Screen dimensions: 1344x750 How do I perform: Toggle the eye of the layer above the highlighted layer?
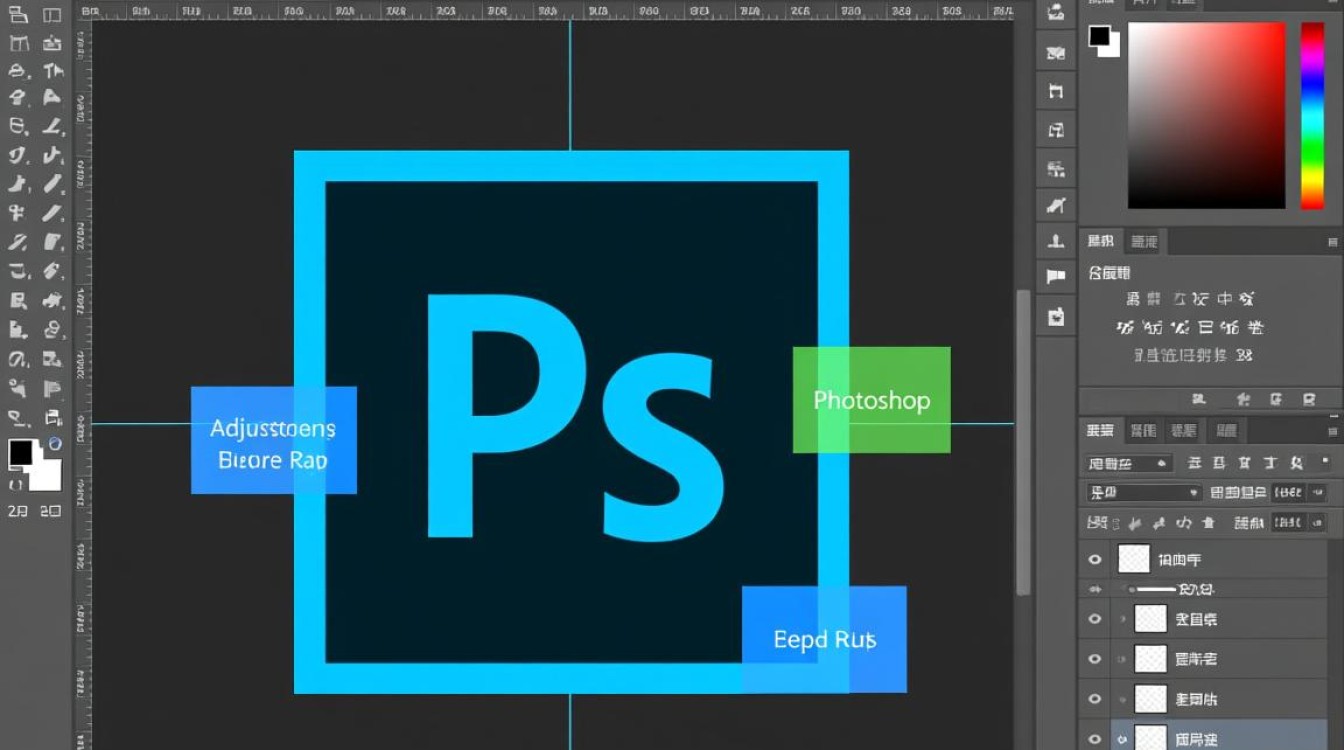pyautogui.click(x=1095, y=699)
